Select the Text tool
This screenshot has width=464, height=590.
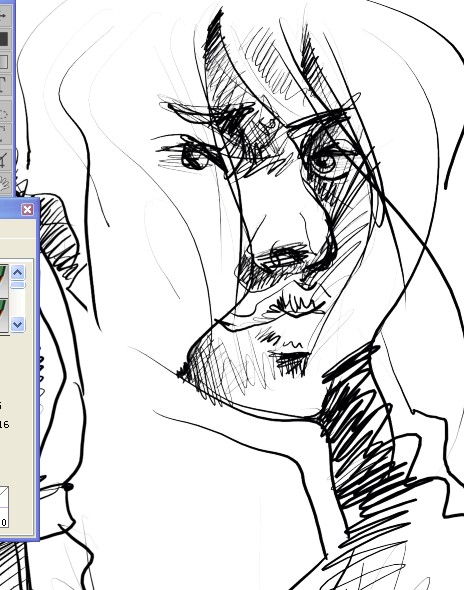tap(3, 85)
